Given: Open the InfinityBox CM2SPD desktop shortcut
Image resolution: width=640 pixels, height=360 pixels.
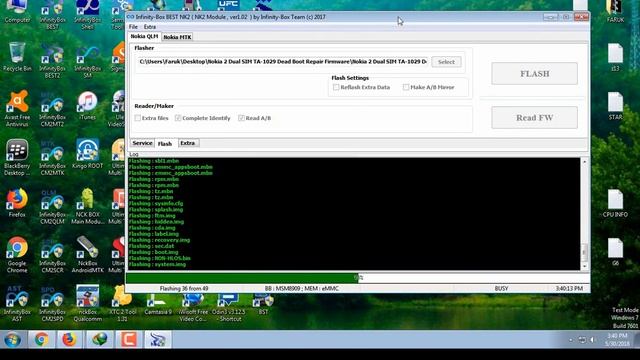Looking at the screenshot, I should tap(52, 304).
